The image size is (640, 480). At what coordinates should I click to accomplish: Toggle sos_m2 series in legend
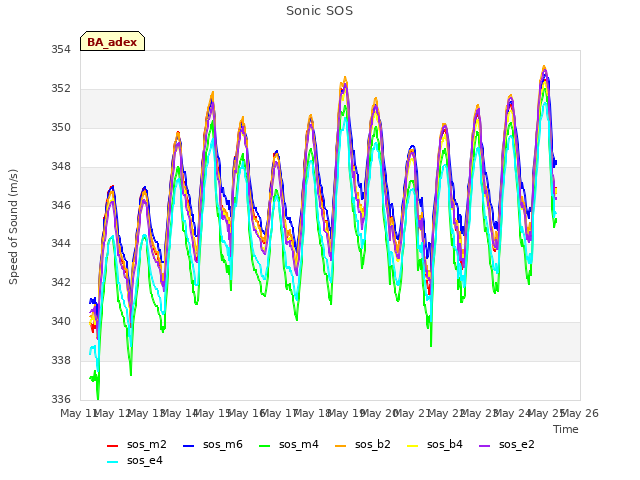[x=136, y=444]
